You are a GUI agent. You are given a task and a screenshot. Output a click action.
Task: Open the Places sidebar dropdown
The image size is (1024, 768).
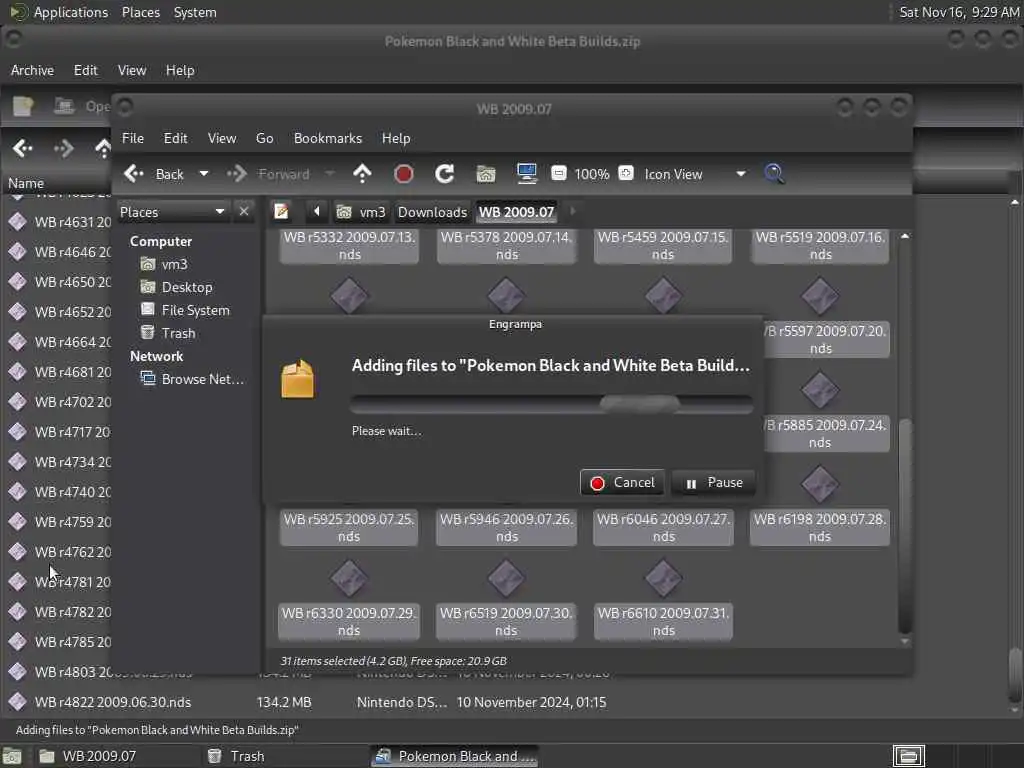tap(172, 212)
